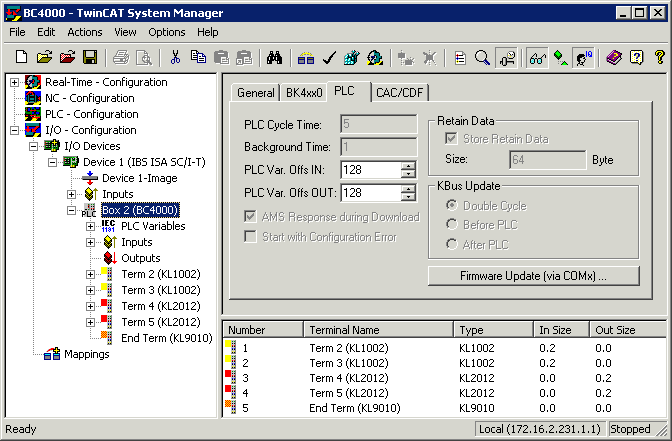
Task: Switch to the CAC/CDF tab
Action: tap(399, 93)
